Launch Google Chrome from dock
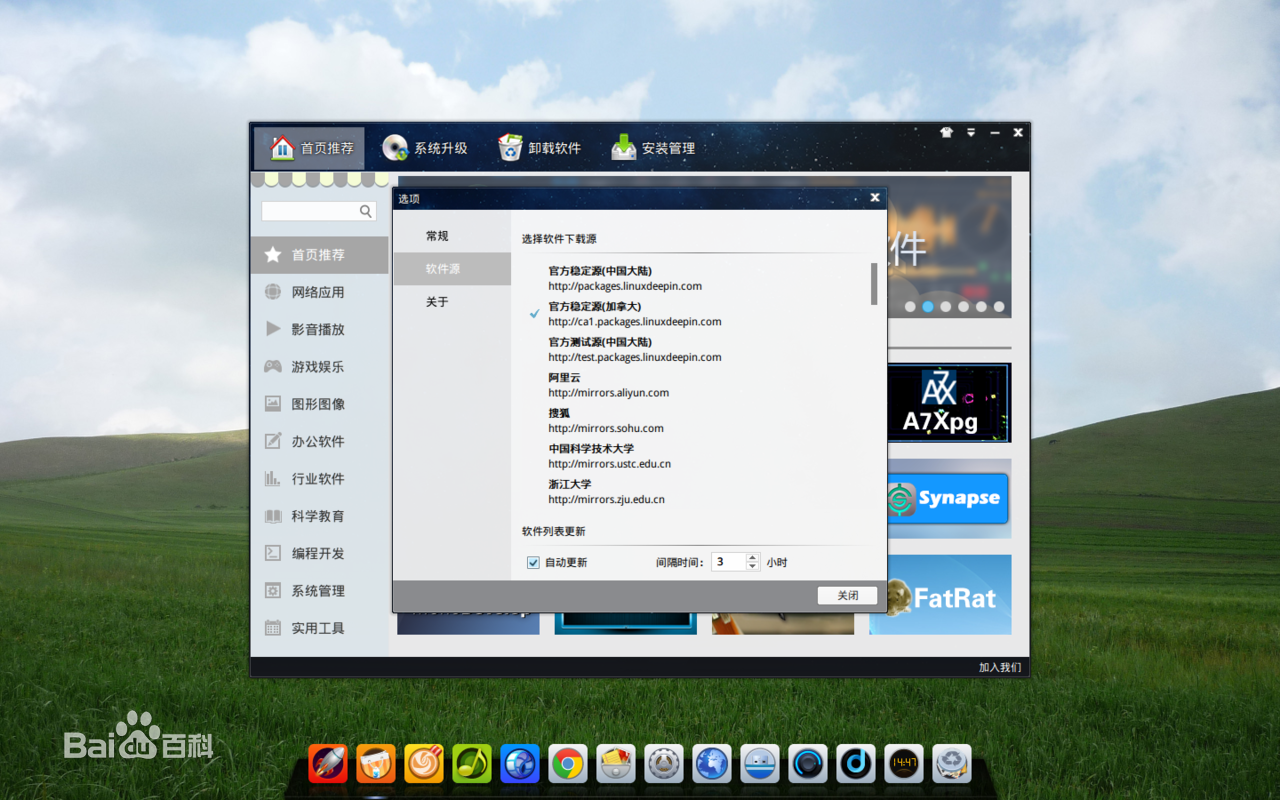Screen dimensions: 1280x800 pos(568,765)
